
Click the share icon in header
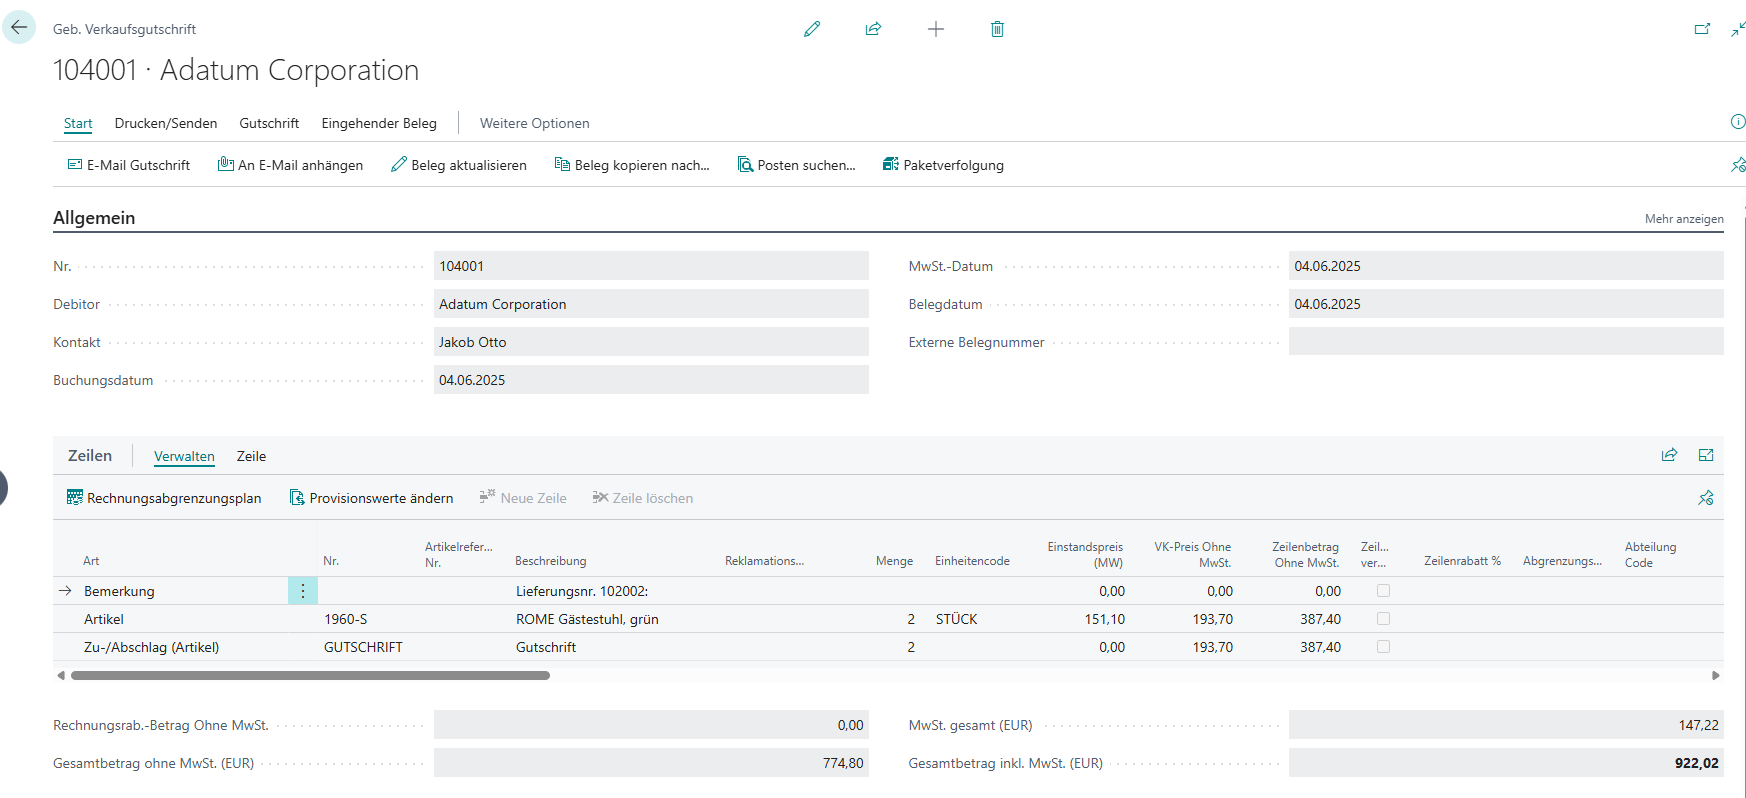tap(873, 29)
